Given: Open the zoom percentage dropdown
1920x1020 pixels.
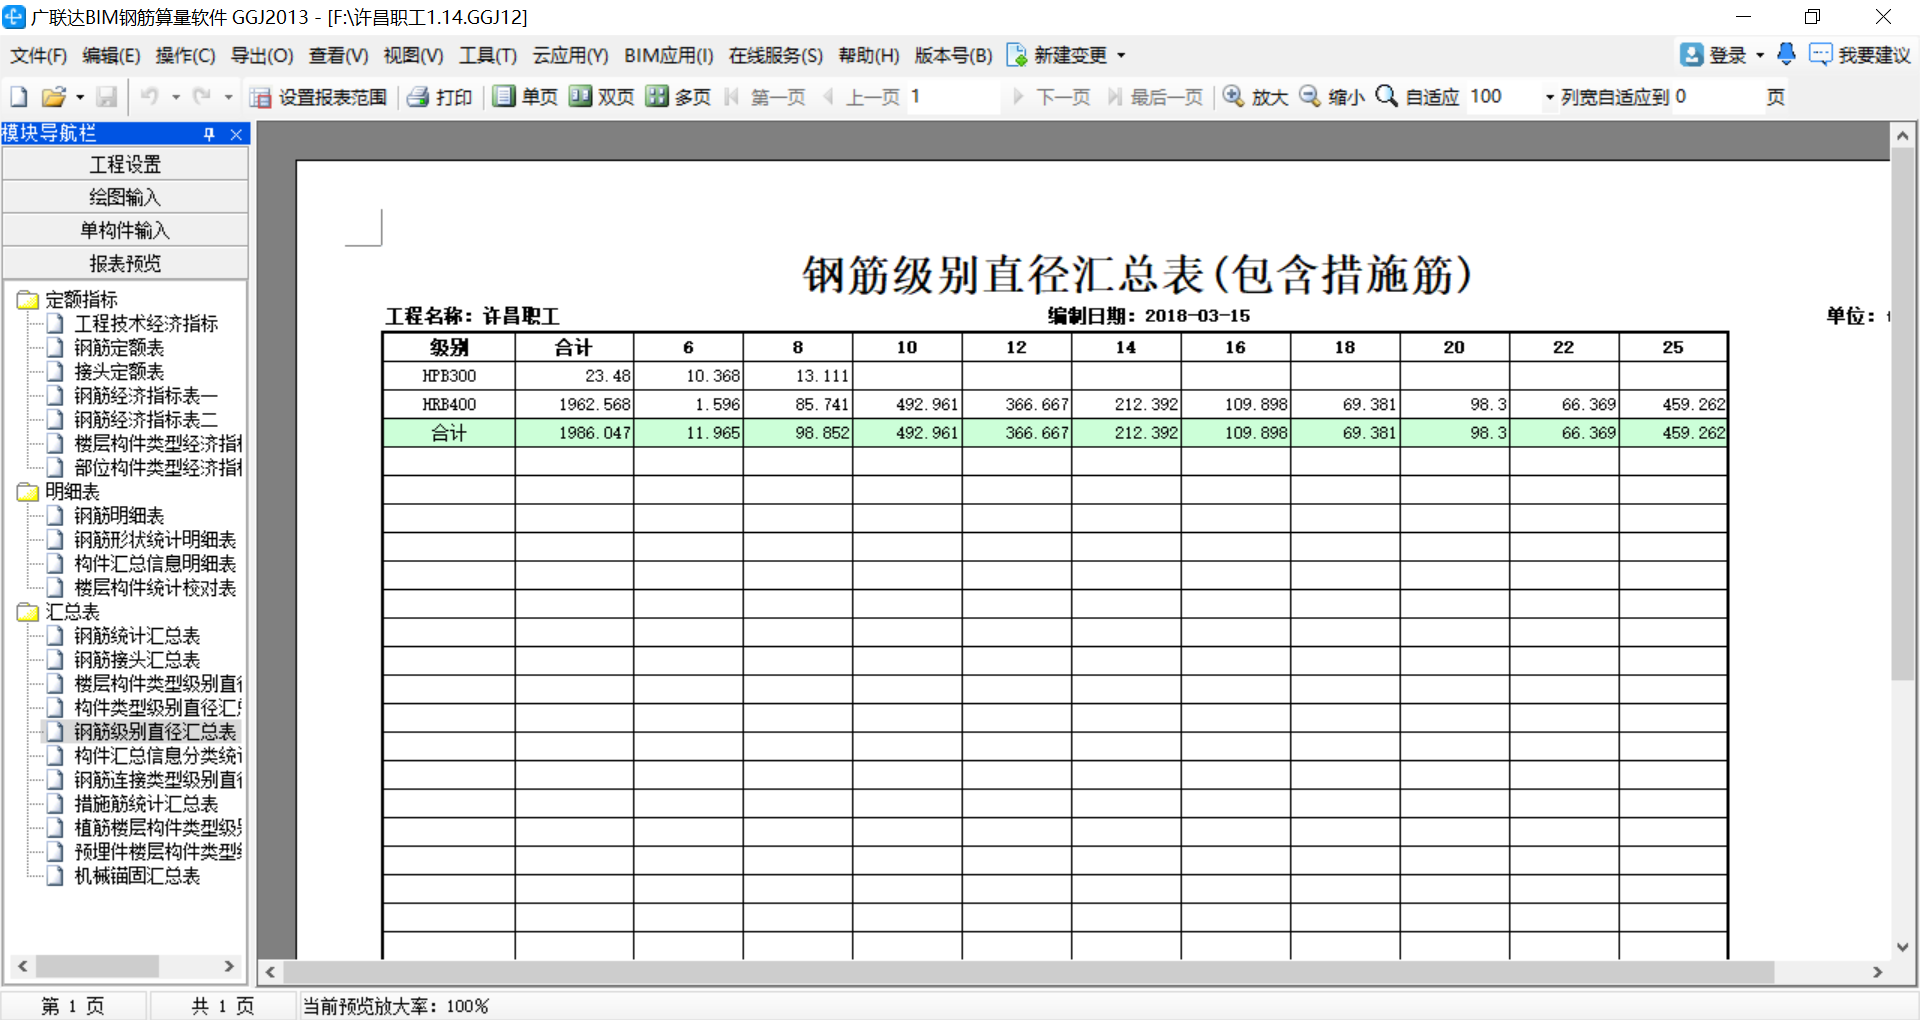Looking at the screenshot, I should click(1550, 98).
